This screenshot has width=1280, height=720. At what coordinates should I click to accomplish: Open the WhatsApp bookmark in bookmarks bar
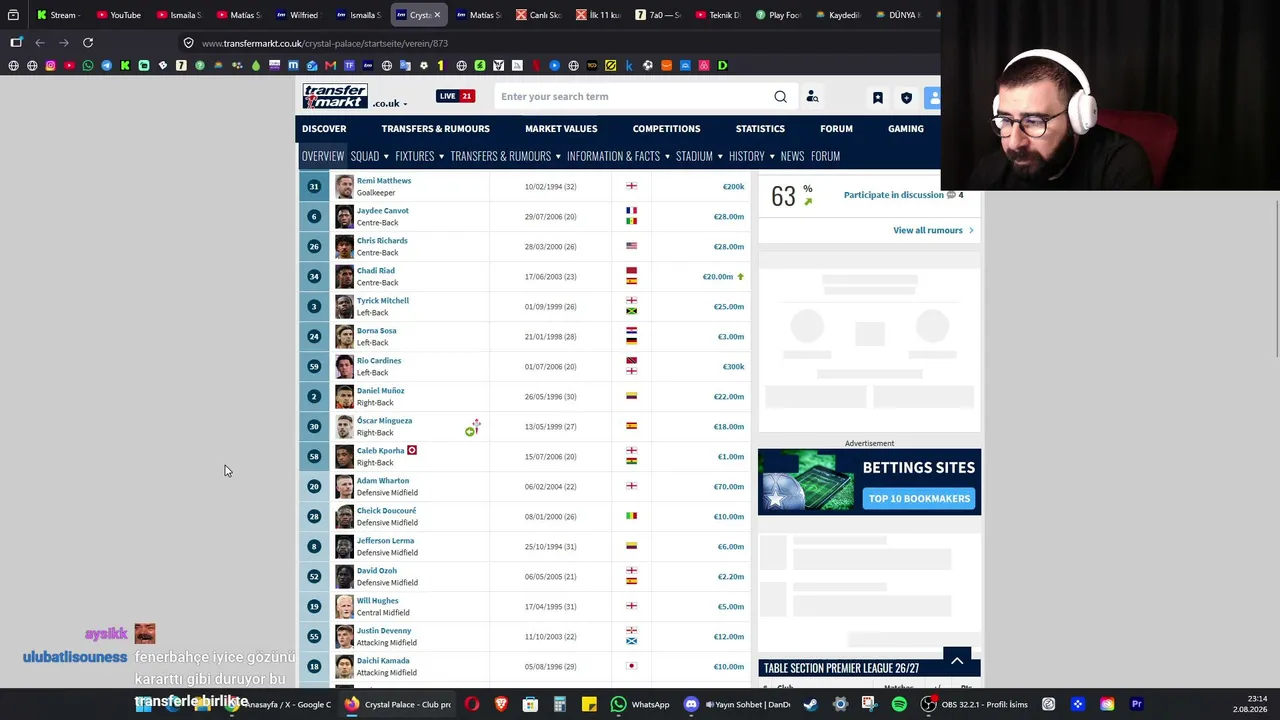tap(88, 66)
